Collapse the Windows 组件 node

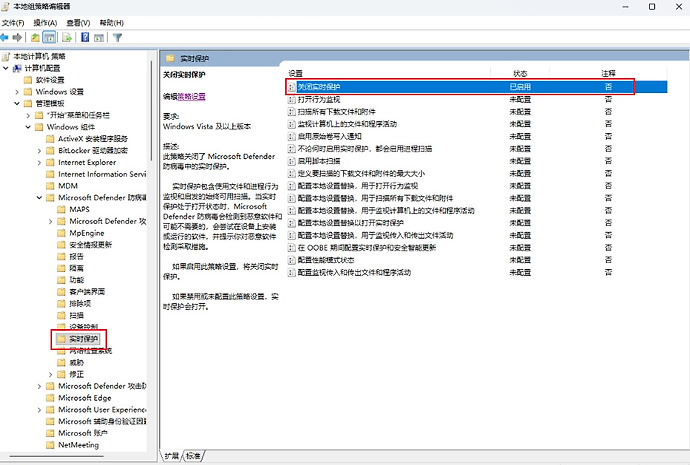coord(28,127)
